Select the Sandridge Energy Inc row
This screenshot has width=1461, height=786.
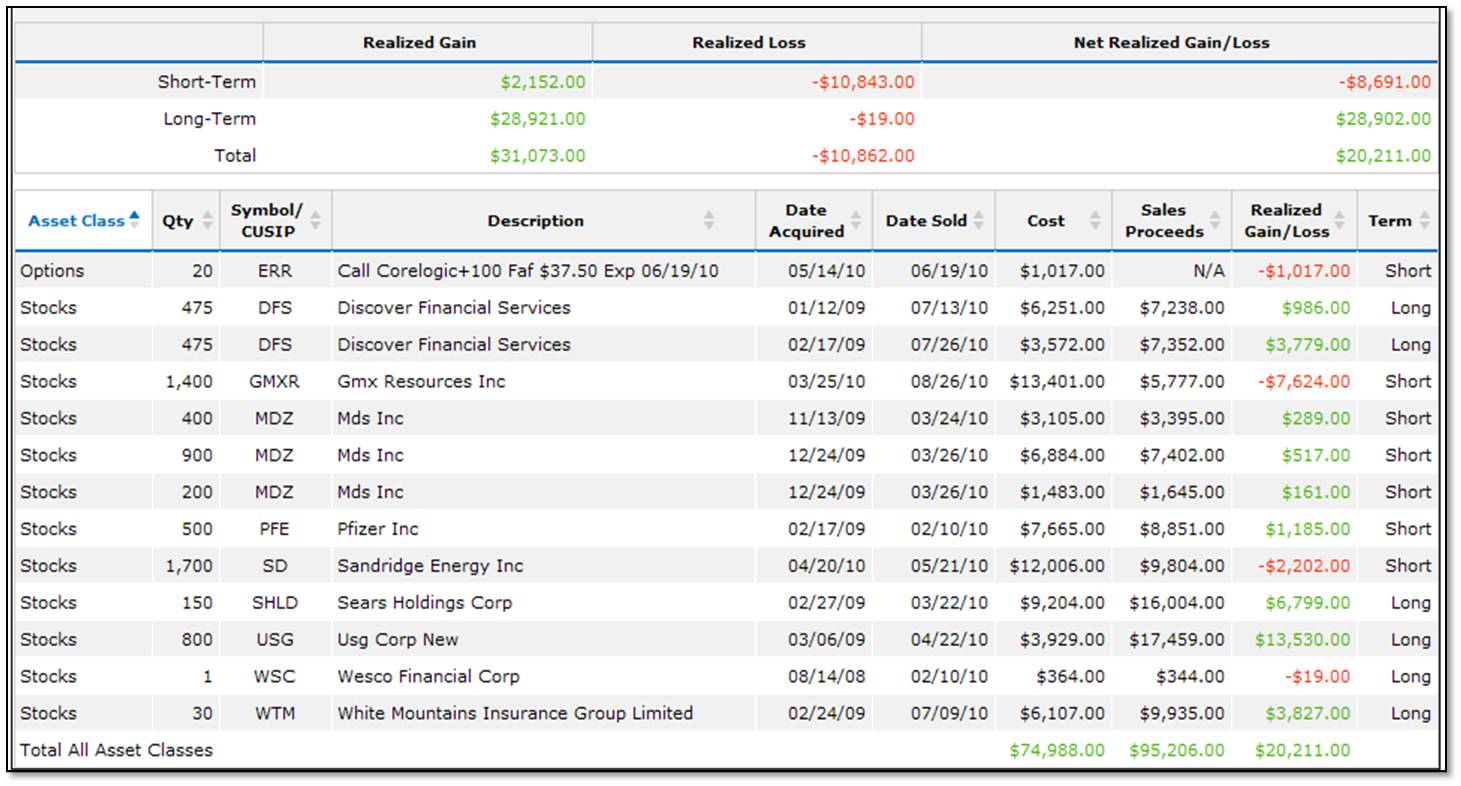point(430,566)
